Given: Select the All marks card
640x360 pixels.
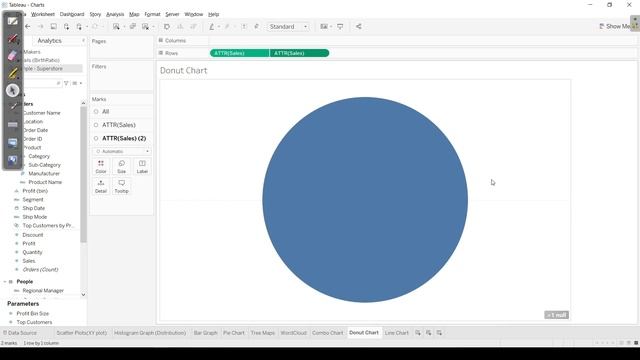Looking at the screenshot, I should (x=122, y=111).
